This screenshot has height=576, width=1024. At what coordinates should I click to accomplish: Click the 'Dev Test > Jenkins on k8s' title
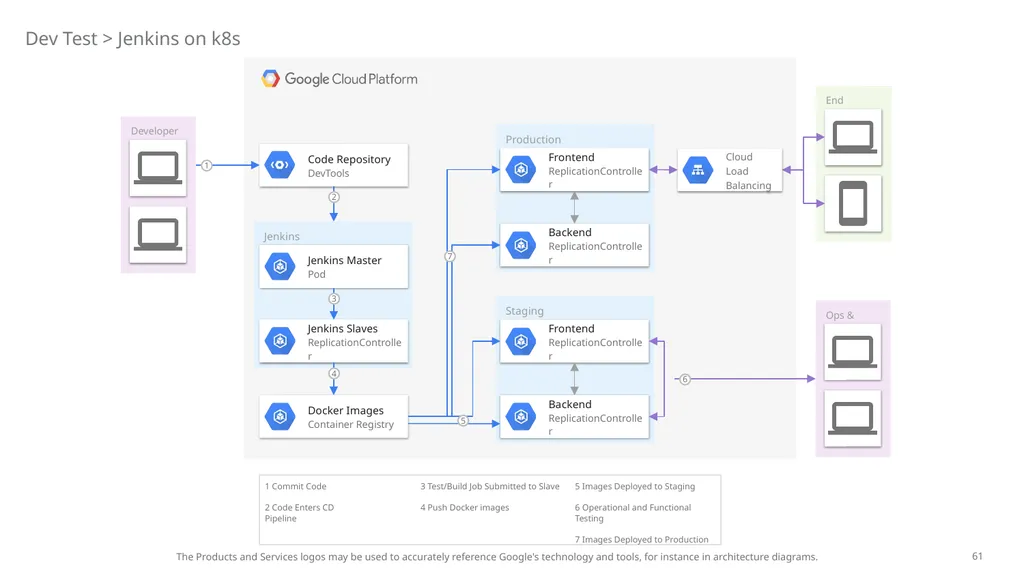coord(133,39)
